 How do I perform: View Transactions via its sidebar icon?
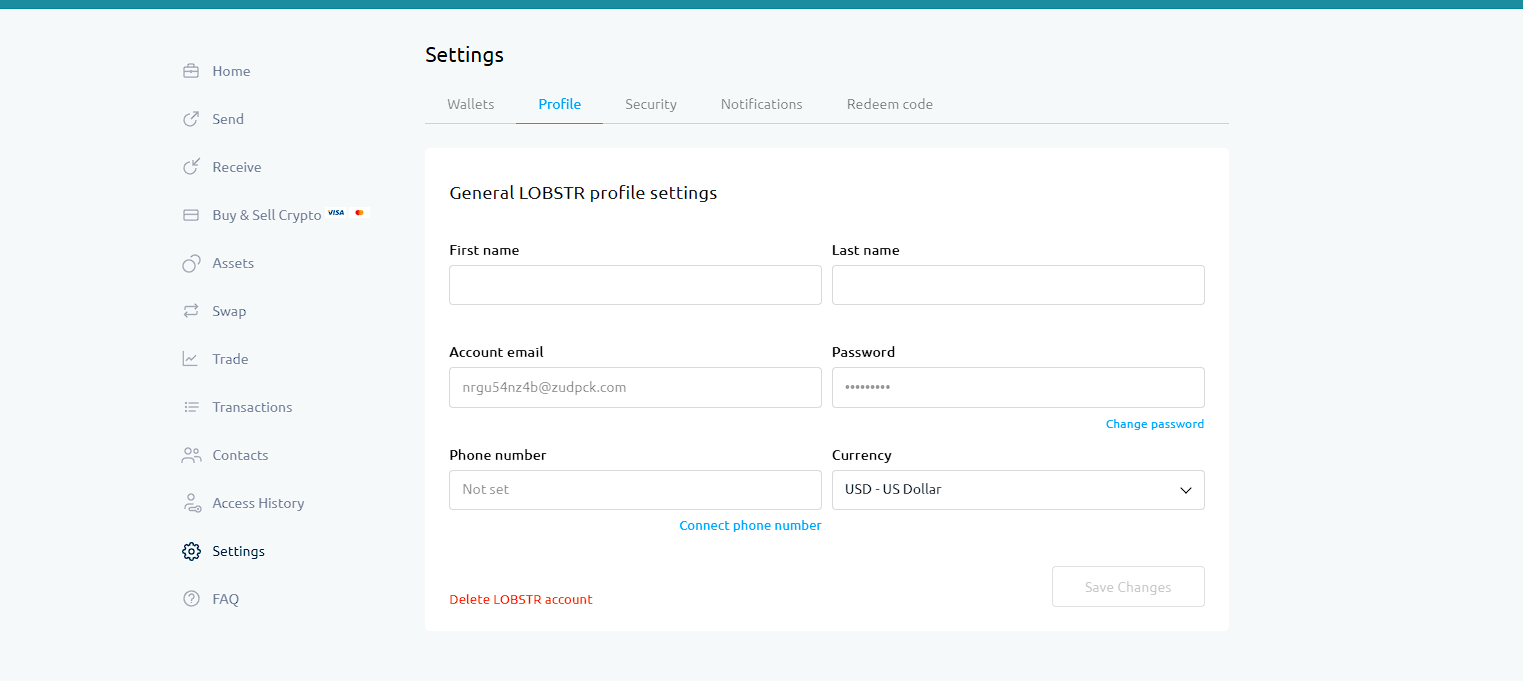click(191, 406)
